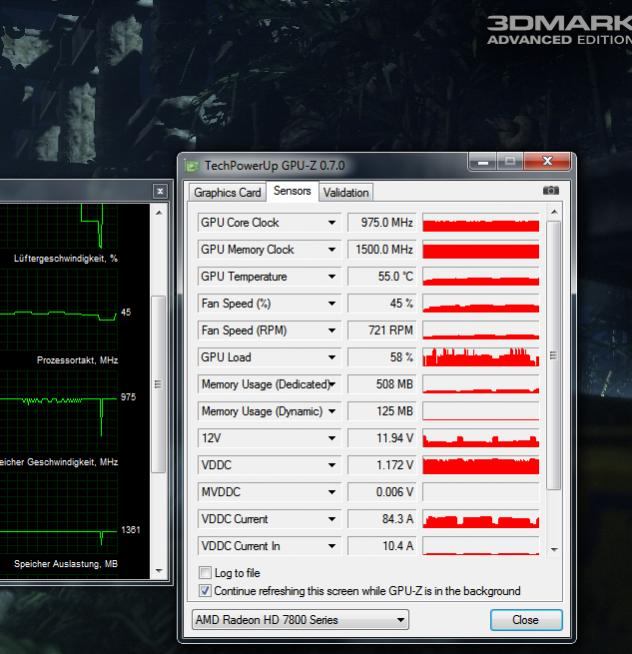
Task: Open the Fan Speed (%) sensor dropdown
Action: (x=332, y=304)
